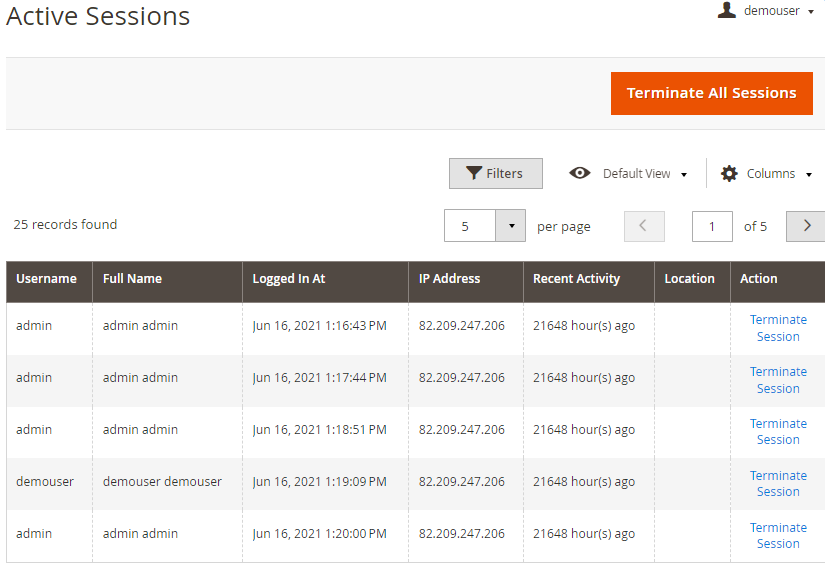Go to next page with right chevron
The image size is (825, 567).
[806, 226]
